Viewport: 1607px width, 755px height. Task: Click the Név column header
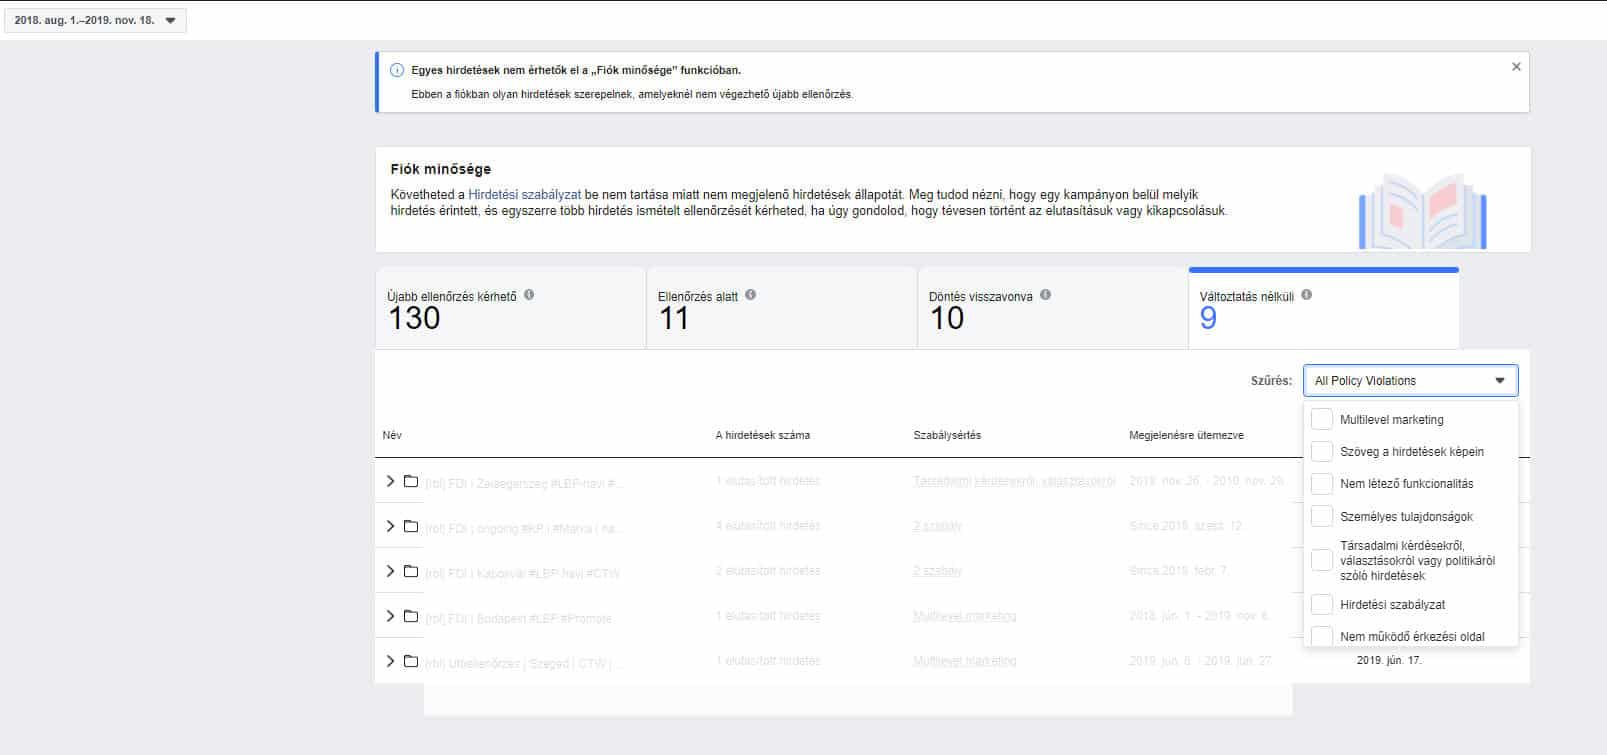[392, 435]
